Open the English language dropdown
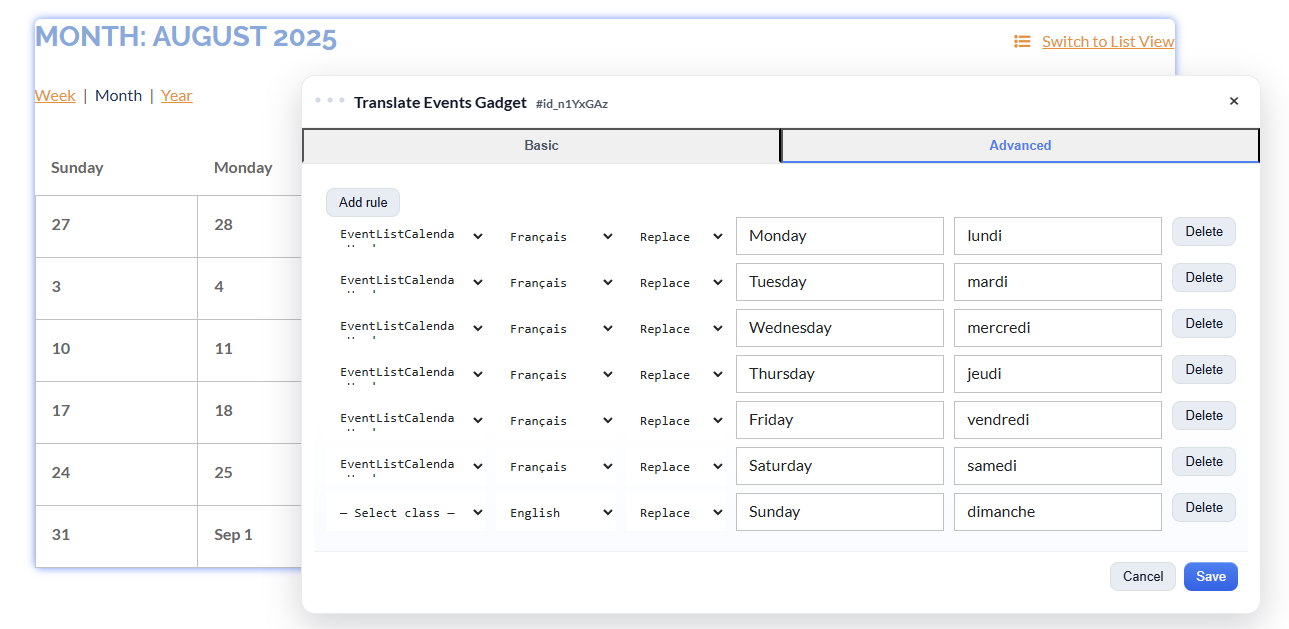 tap(558, 512)
